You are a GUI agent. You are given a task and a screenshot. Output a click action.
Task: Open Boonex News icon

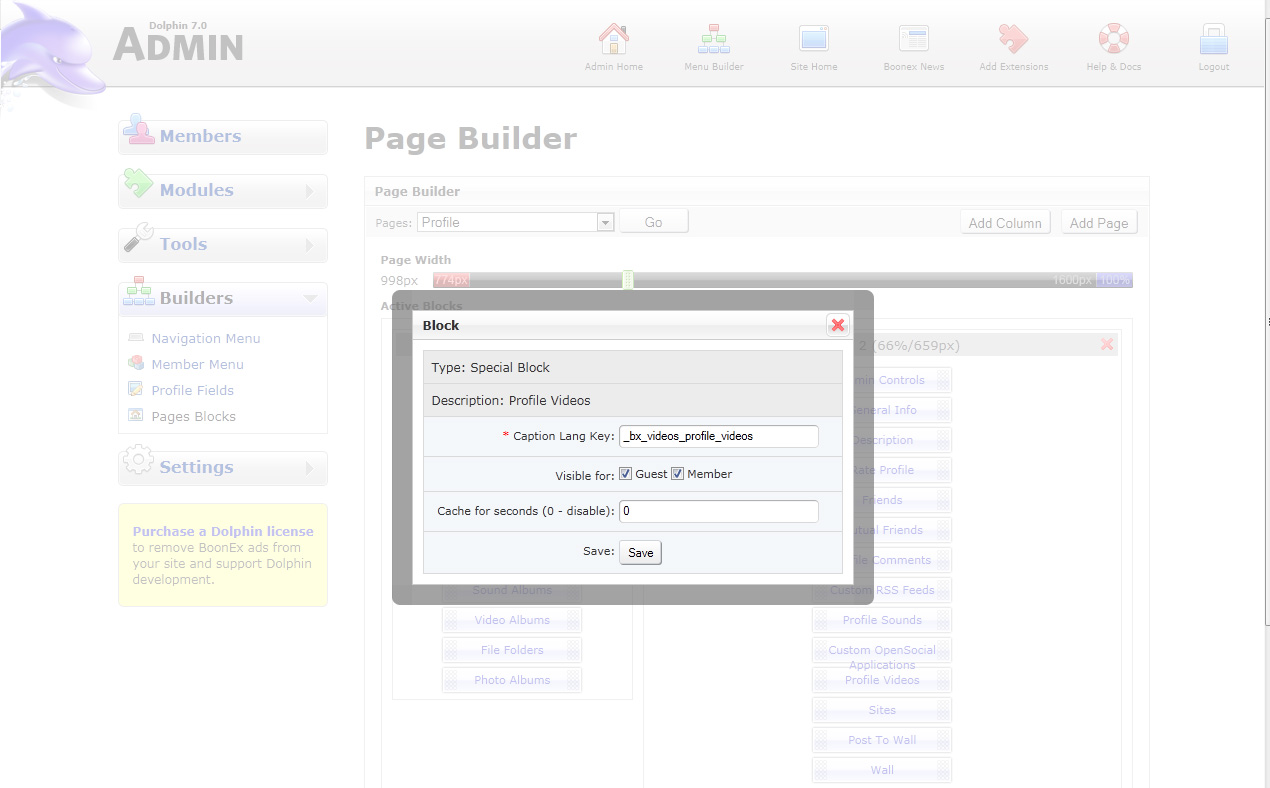913,40
